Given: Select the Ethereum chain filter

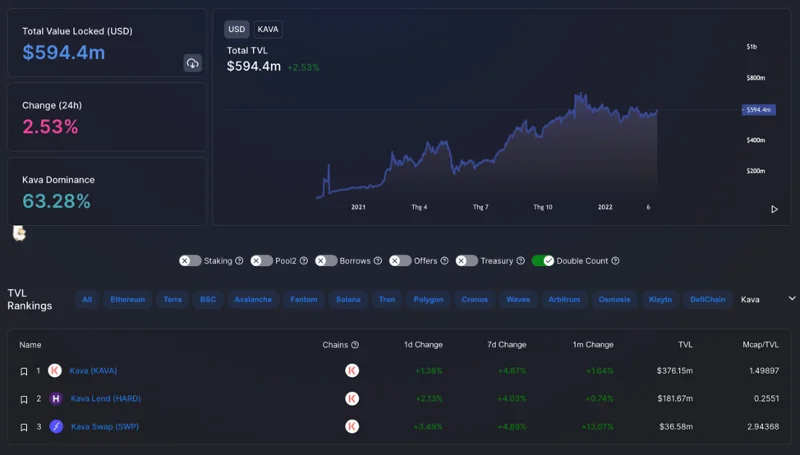Looking at the screenshot, I should (128, 299).
